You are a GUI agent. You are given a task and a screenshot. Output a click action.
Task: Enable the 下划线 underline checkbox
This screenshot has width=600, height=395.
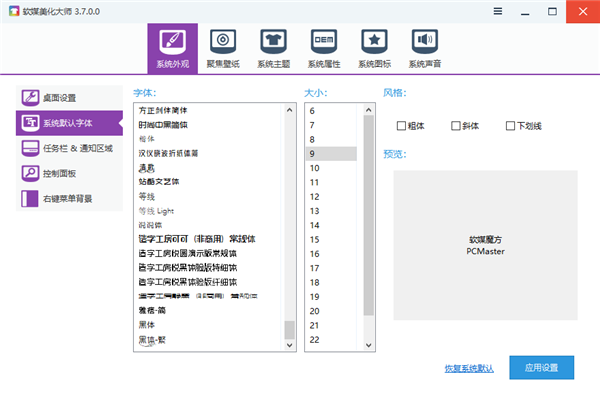(x=510, y=126)
